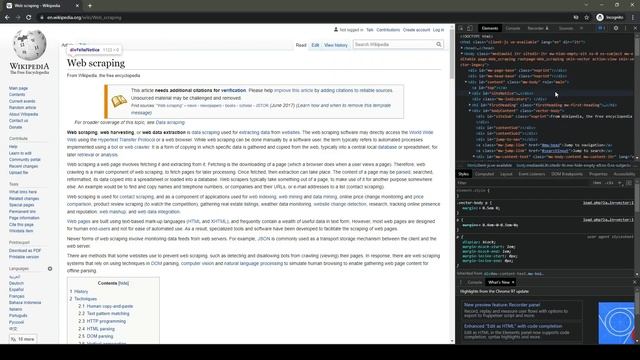Click the DevTools issues counter badge

(x=601, y=28)
